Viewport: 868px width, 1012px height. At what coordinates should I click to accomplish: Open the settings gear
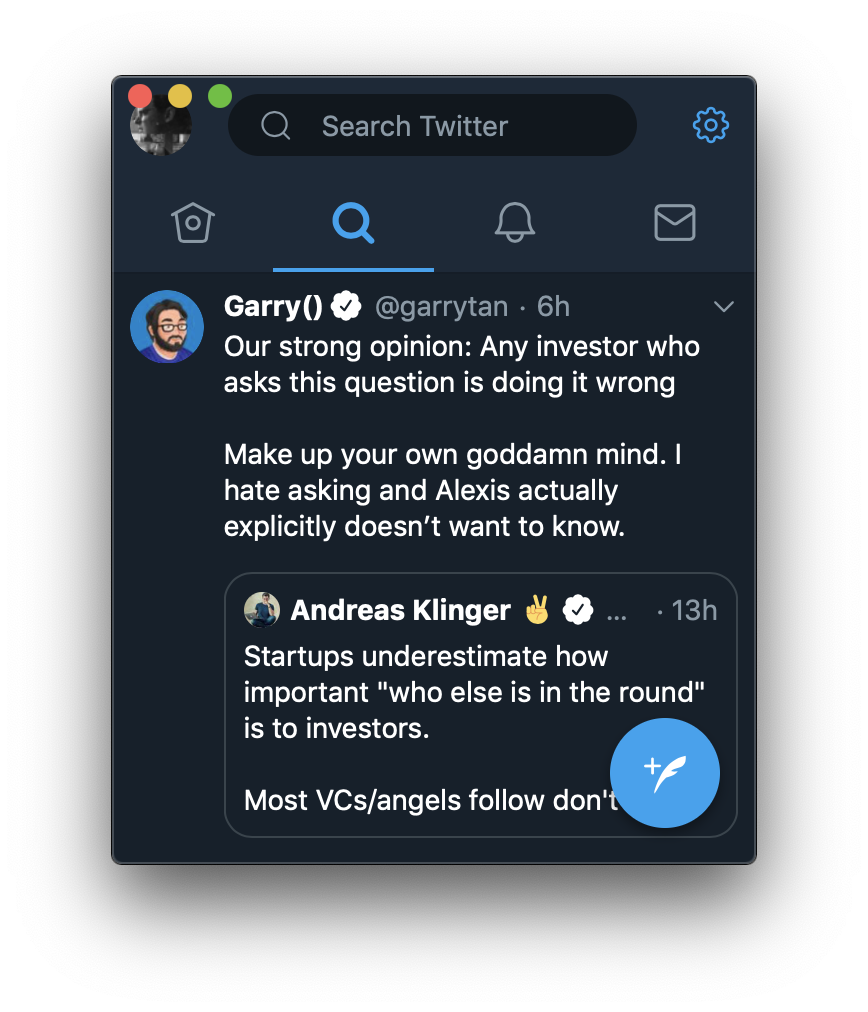[x=711, y=125]
